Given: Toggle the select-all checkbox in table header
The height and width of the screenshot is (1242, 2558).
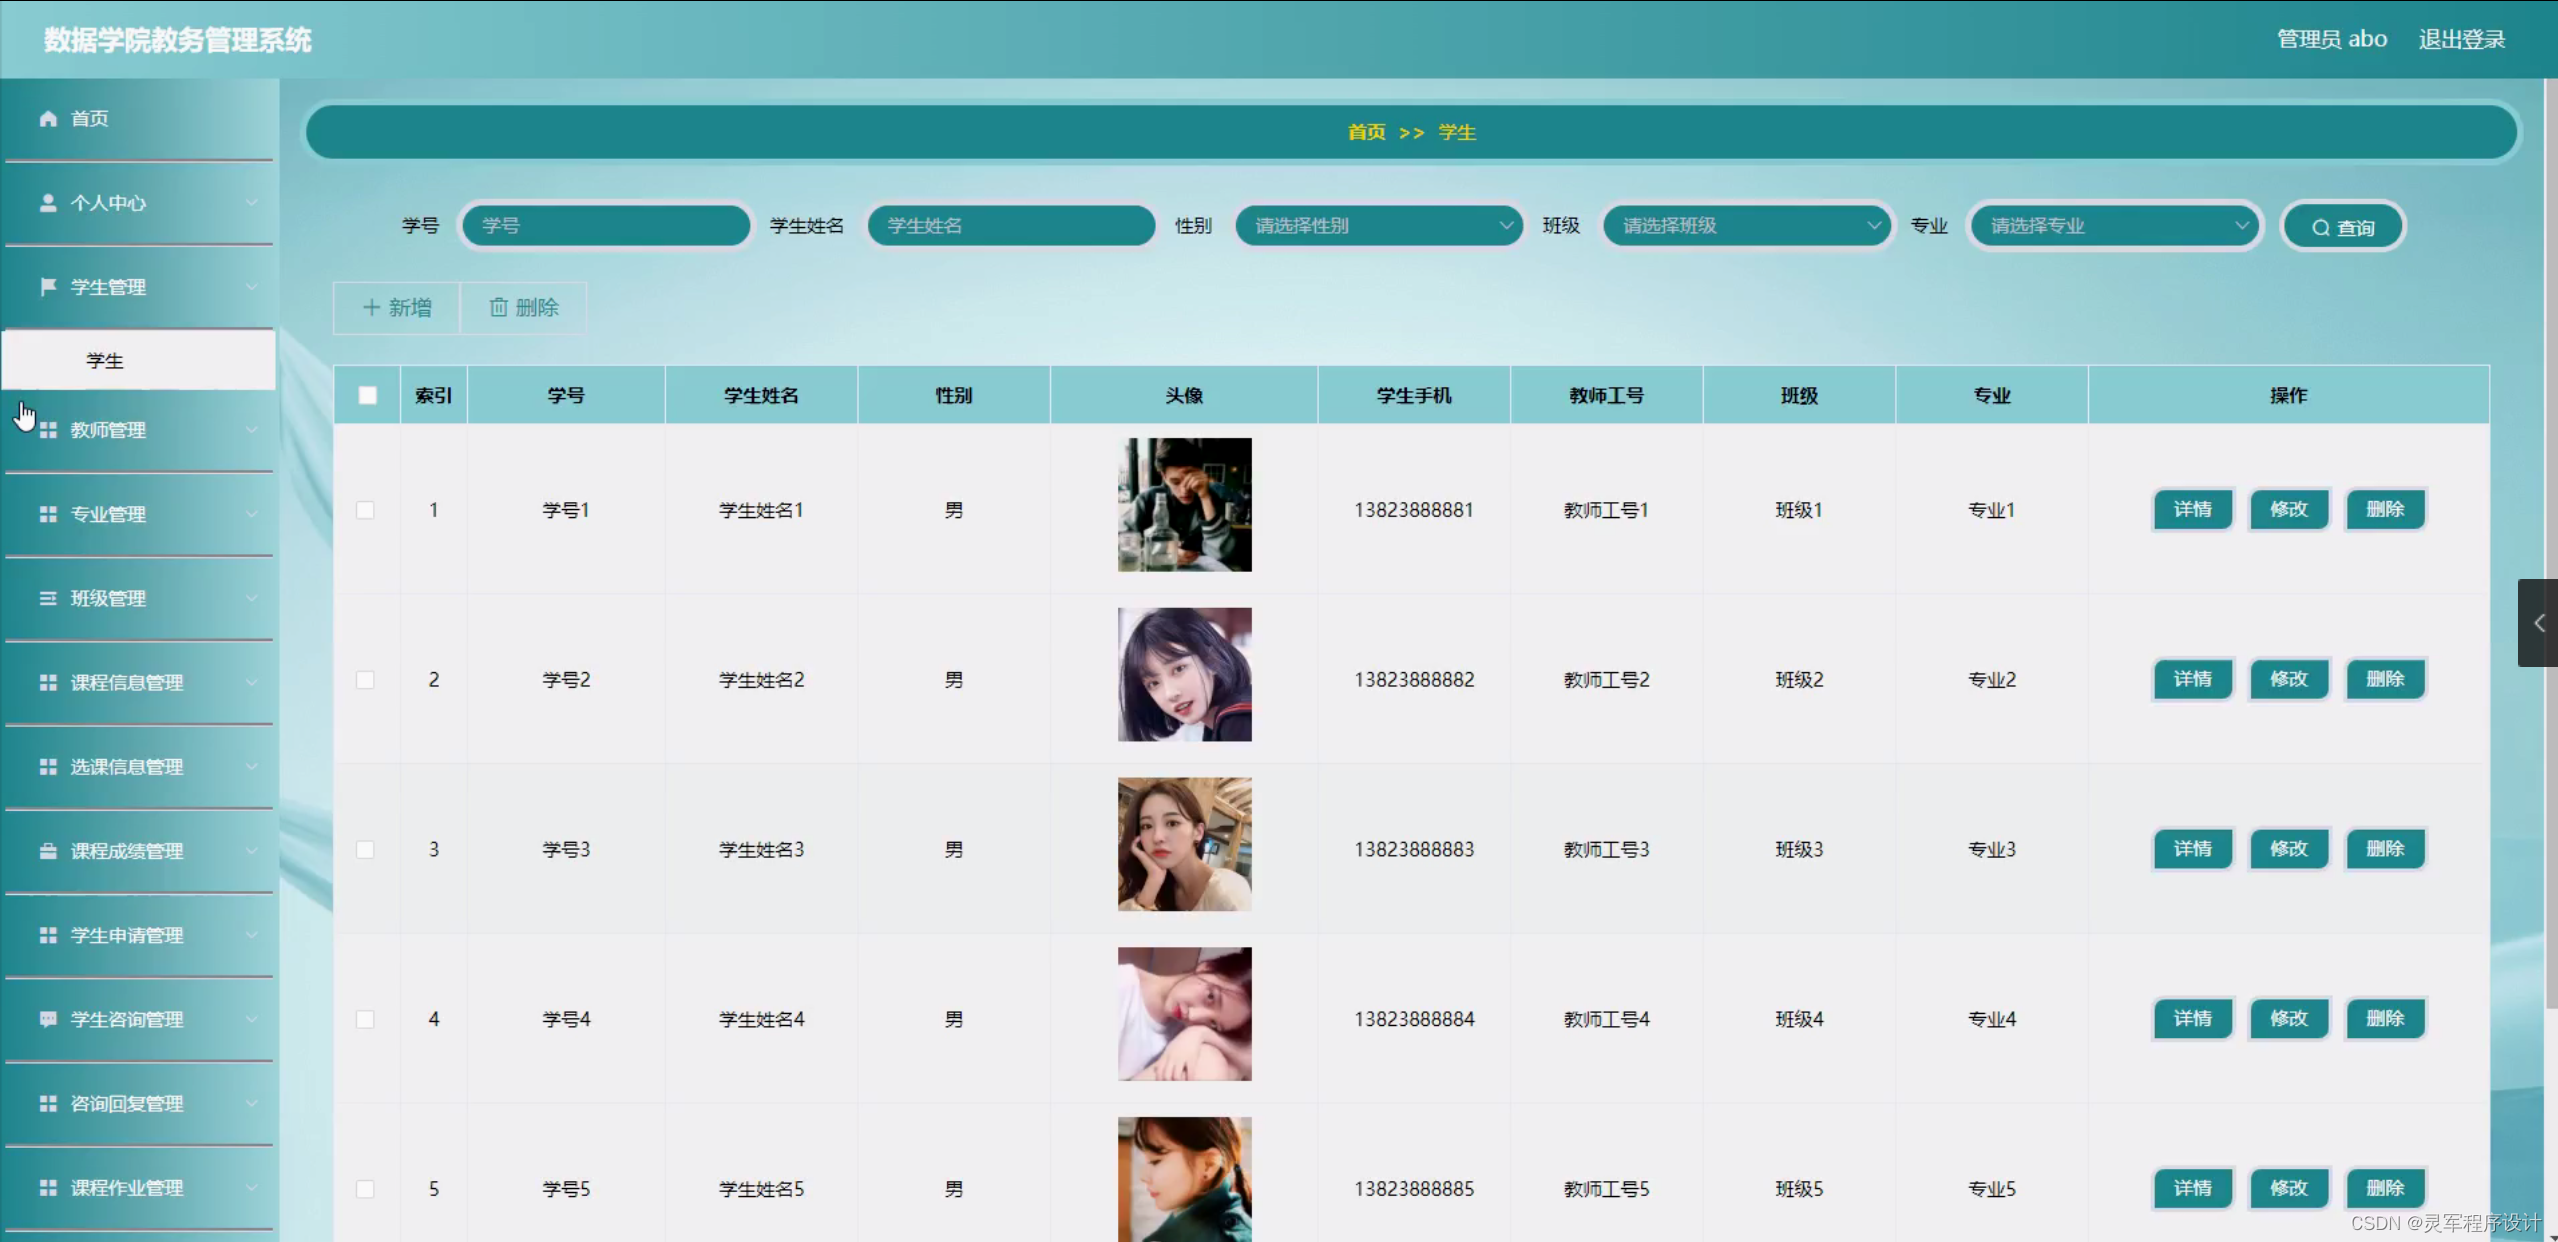Looking at the screenshot, I should 368,395.
